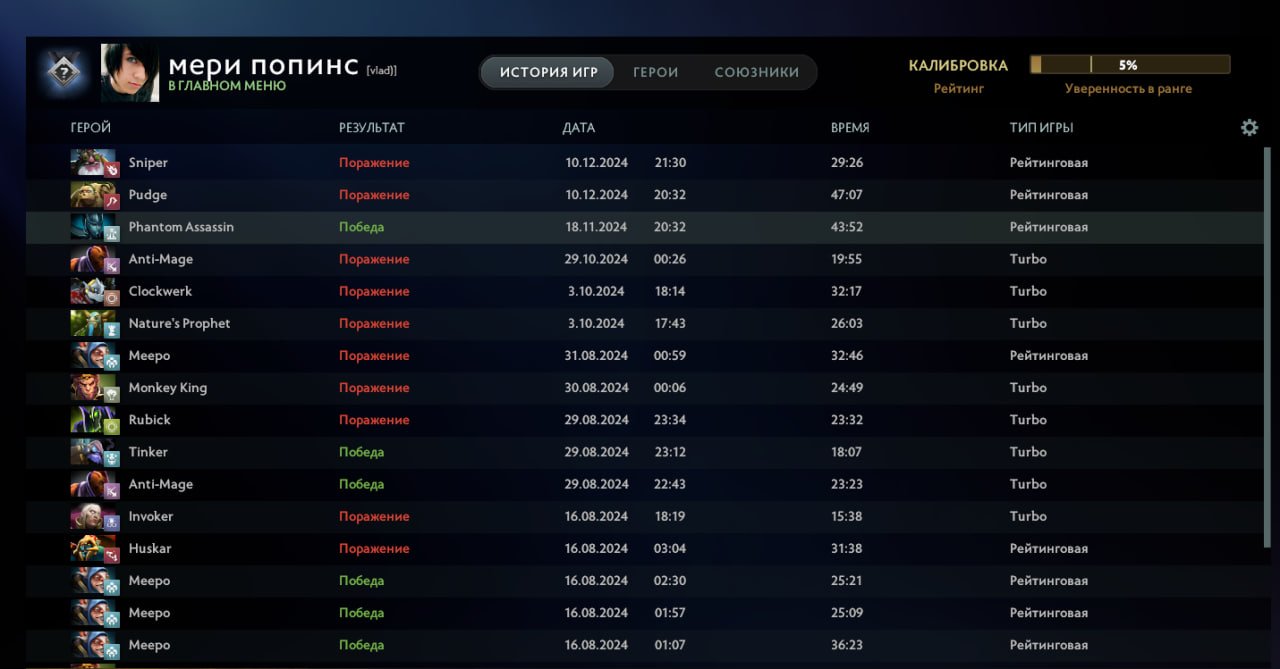
Task: Switch to the Союзники tab
Action: (x=756, y=72)
